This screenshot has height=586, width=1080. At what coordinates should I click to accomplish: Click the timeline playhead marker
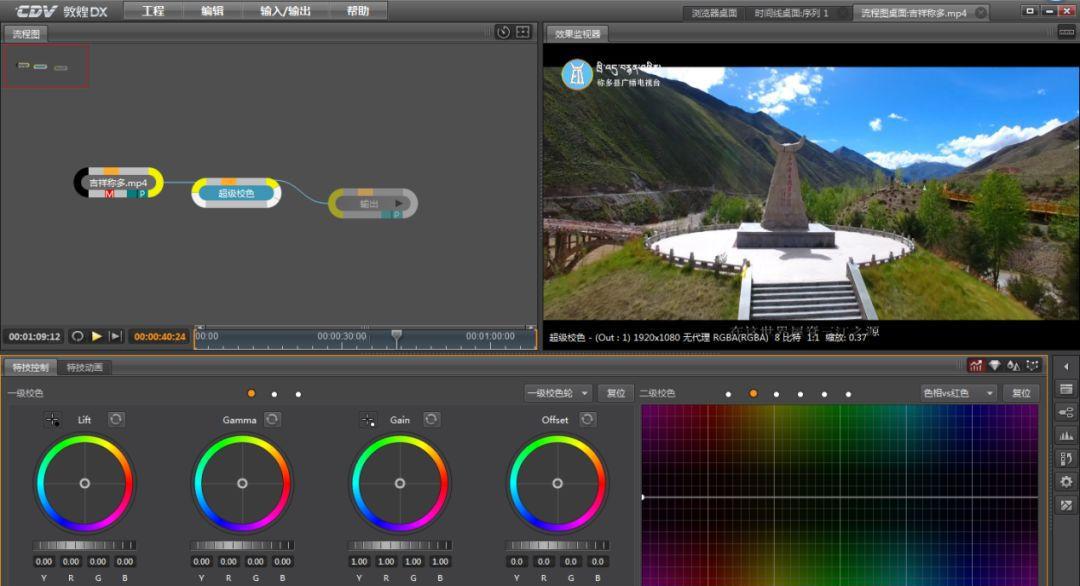(x=397, y=336)
